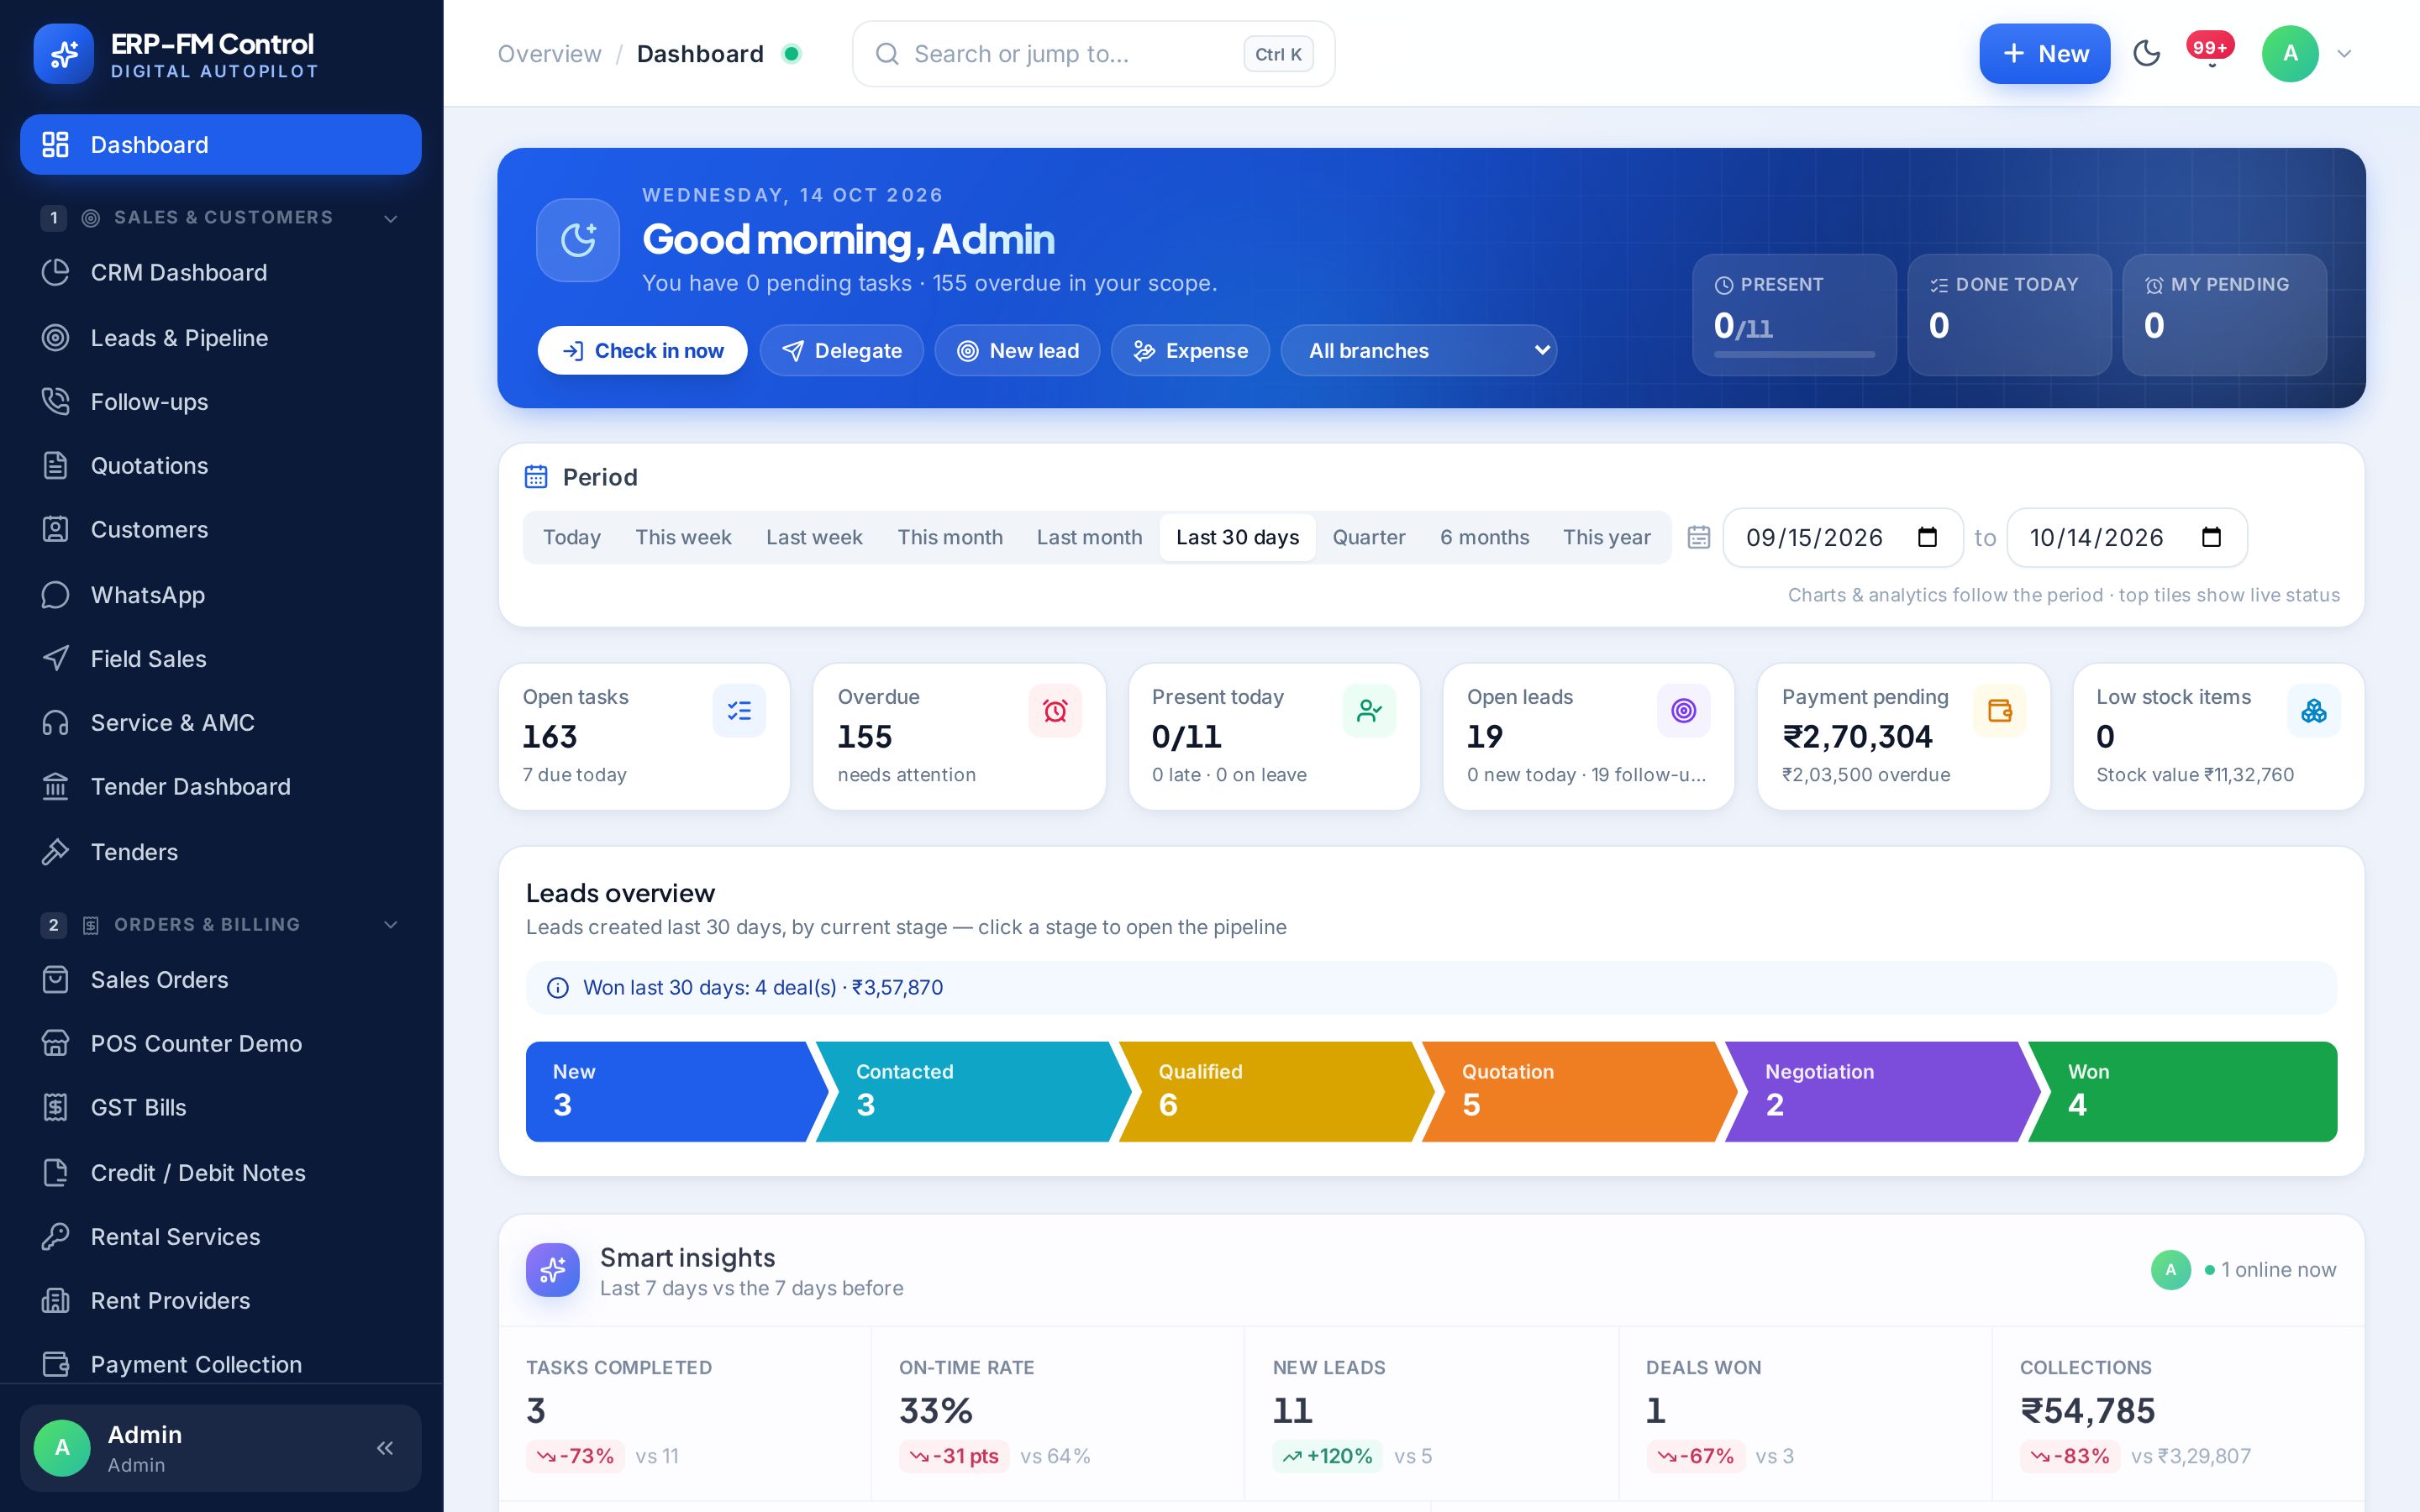This screenshot has width=2420, height=1512.
Task: Switch period to Quarter
Action: (1368, 537)
